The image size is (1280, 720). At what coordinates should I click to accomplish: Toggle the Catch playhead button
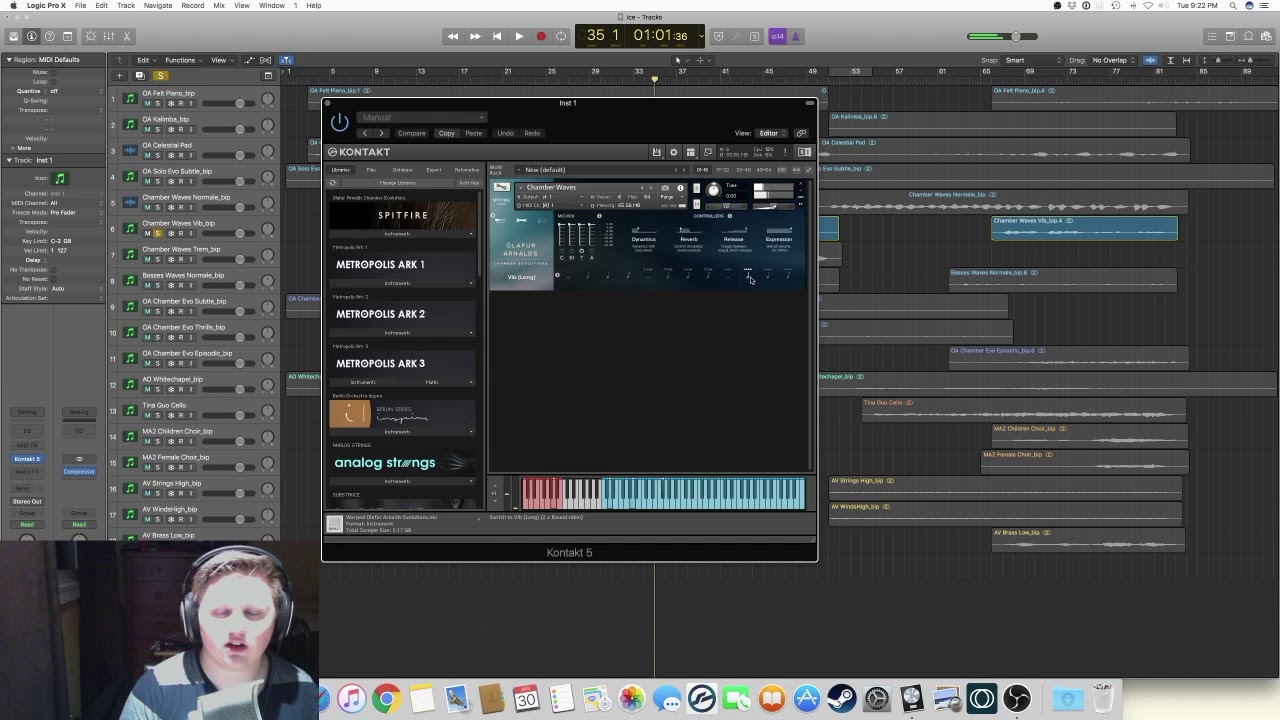tap(286, 60)
